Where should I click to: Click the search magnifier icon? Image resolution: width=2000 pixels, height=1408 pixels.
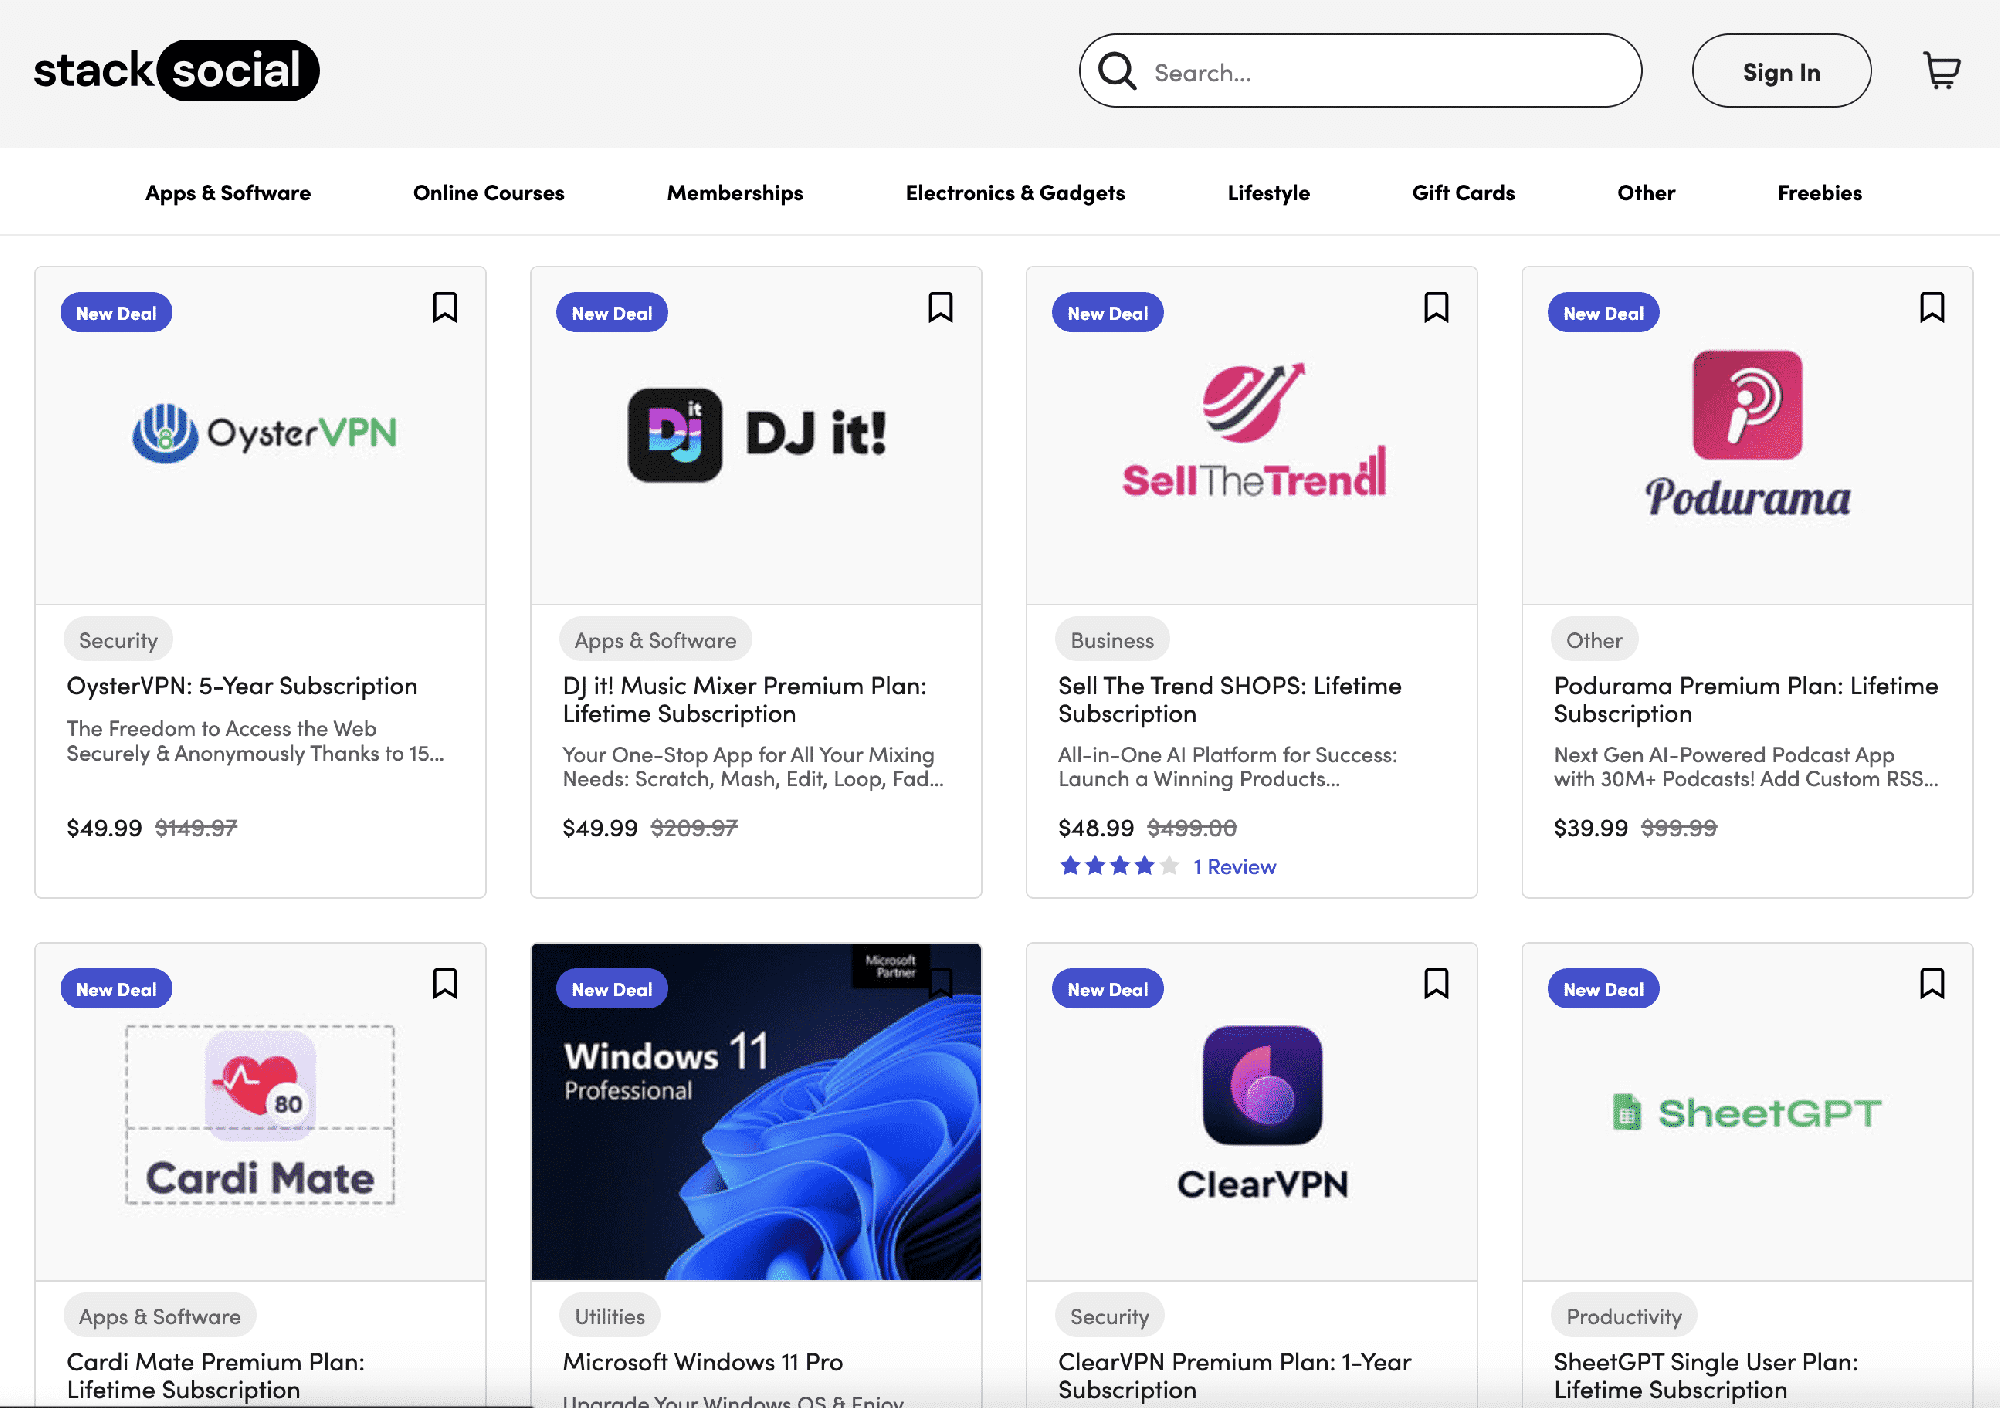[x=1117, y=71]
